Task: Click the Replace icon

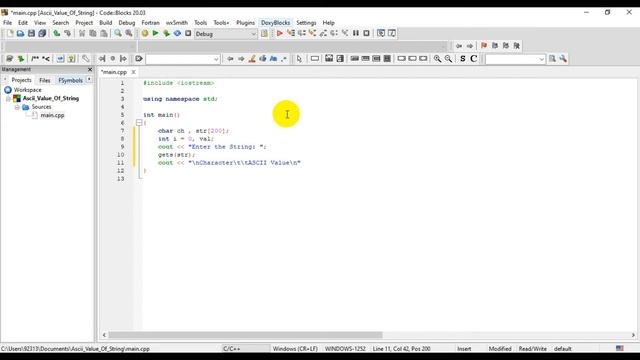Action: point(129,33)
